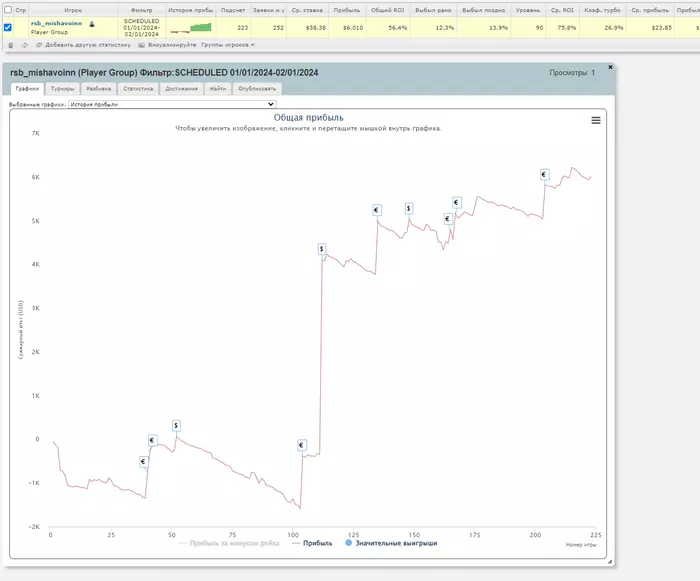The width and height of the screenshot is (700, 581).
Task: Click the 'Общая прибыль' chart title
Action: [x=308, y=117]
